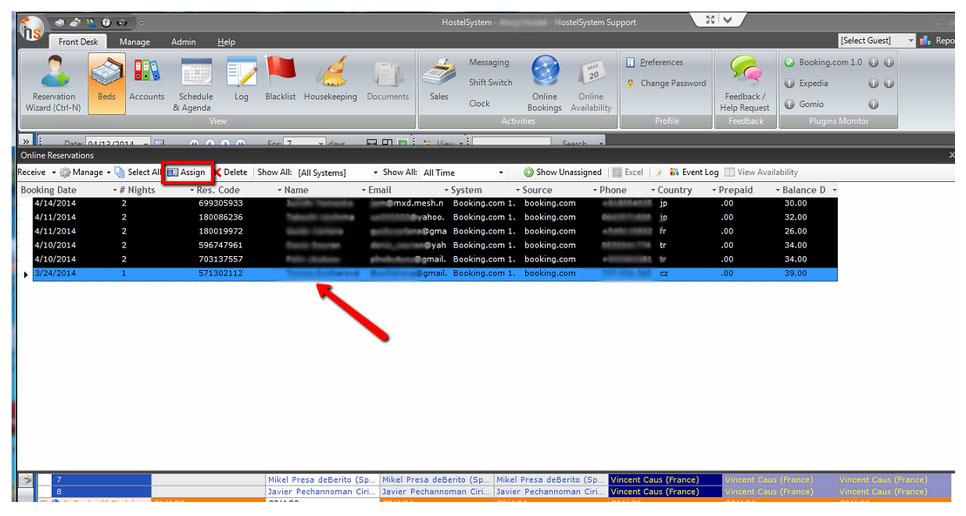
Task: Sort by the Prepaid column header
Action: tap(735, 190)
